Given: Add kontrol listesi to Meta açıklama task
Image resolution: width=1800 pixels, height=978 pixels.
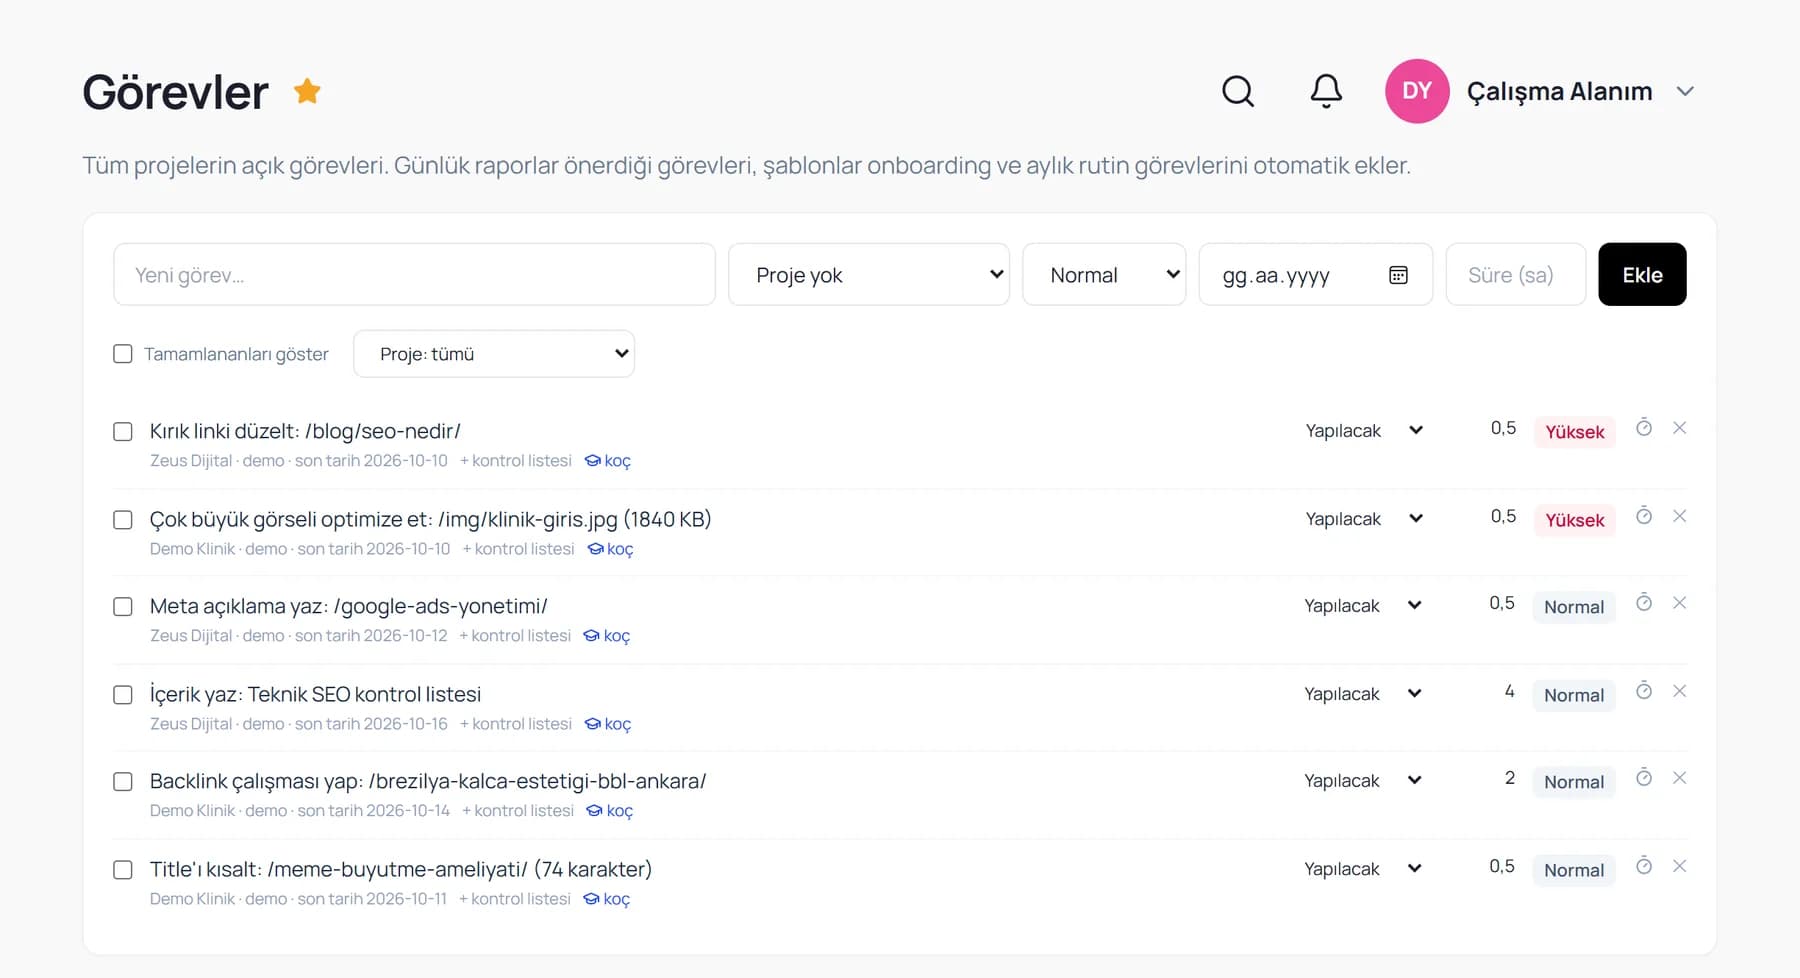Looking at the screenshot, I should pyautogui.click(x=515, y=636).
